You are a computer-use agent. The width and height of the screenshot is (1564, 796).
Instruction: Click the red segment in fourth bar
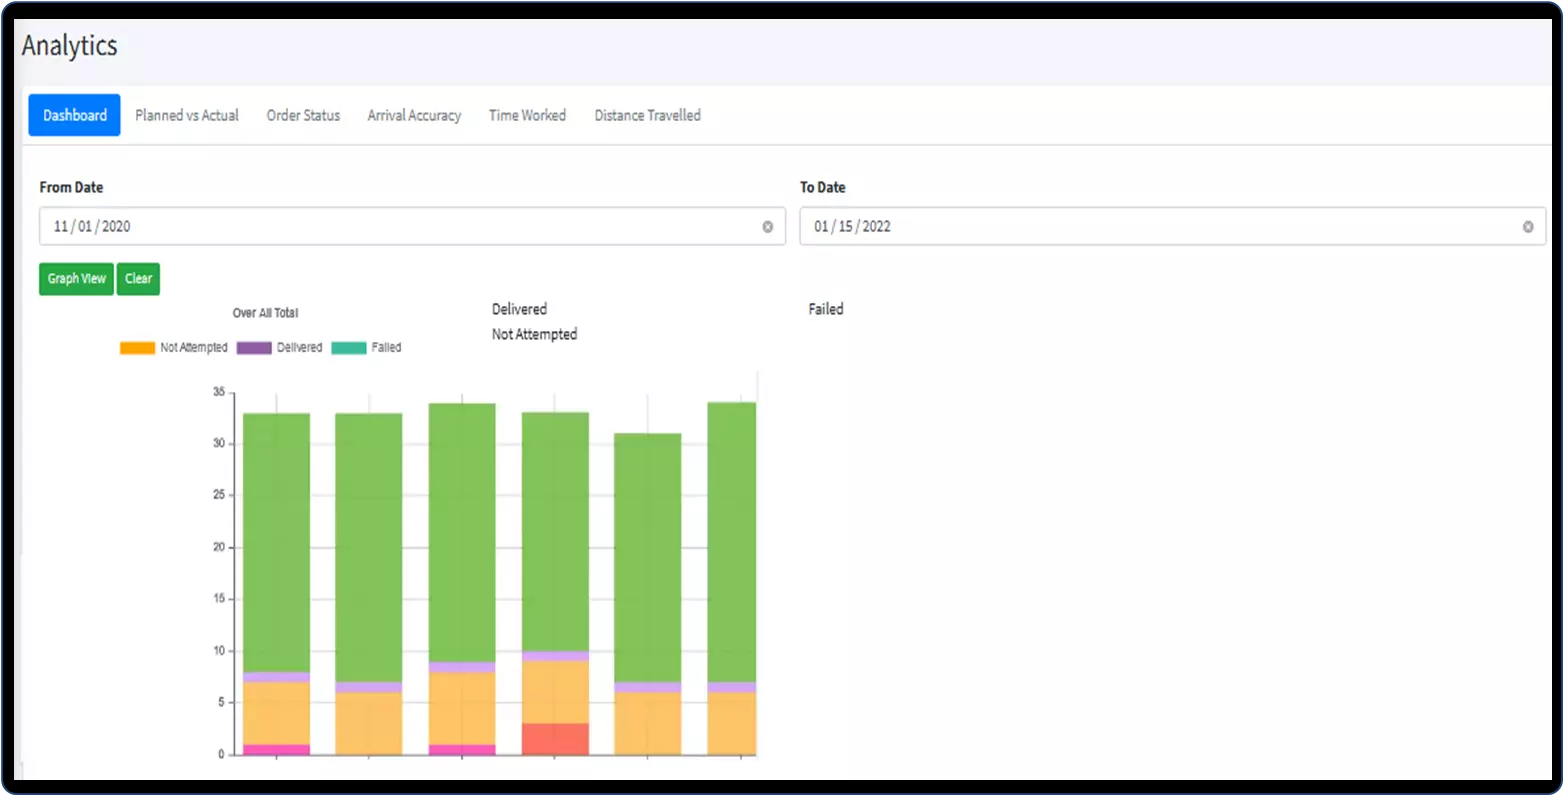click(555, 739)
